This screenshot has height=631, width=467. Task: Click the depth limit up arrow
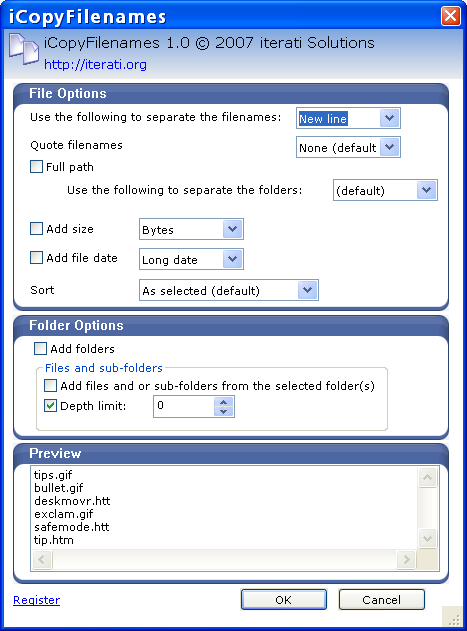click(x=224, y=402)
